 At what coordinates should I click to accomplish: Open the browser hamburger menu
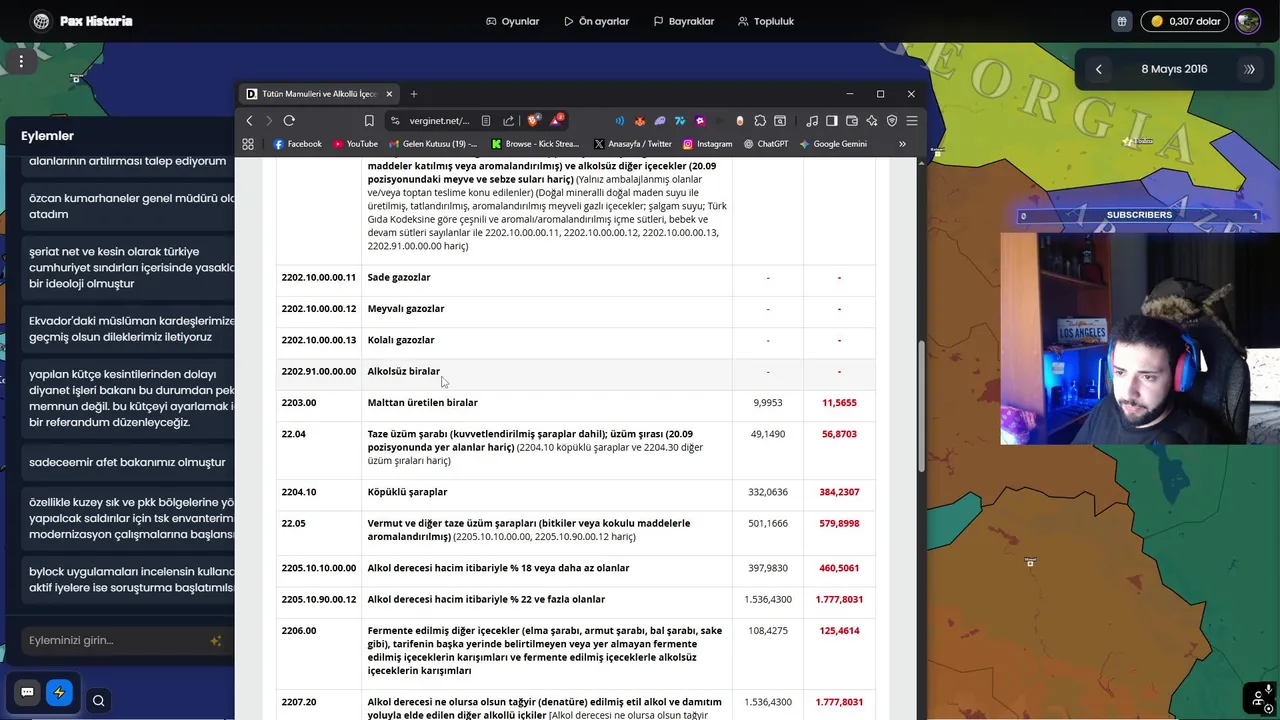pyautogui.click(x=912, y=121)
